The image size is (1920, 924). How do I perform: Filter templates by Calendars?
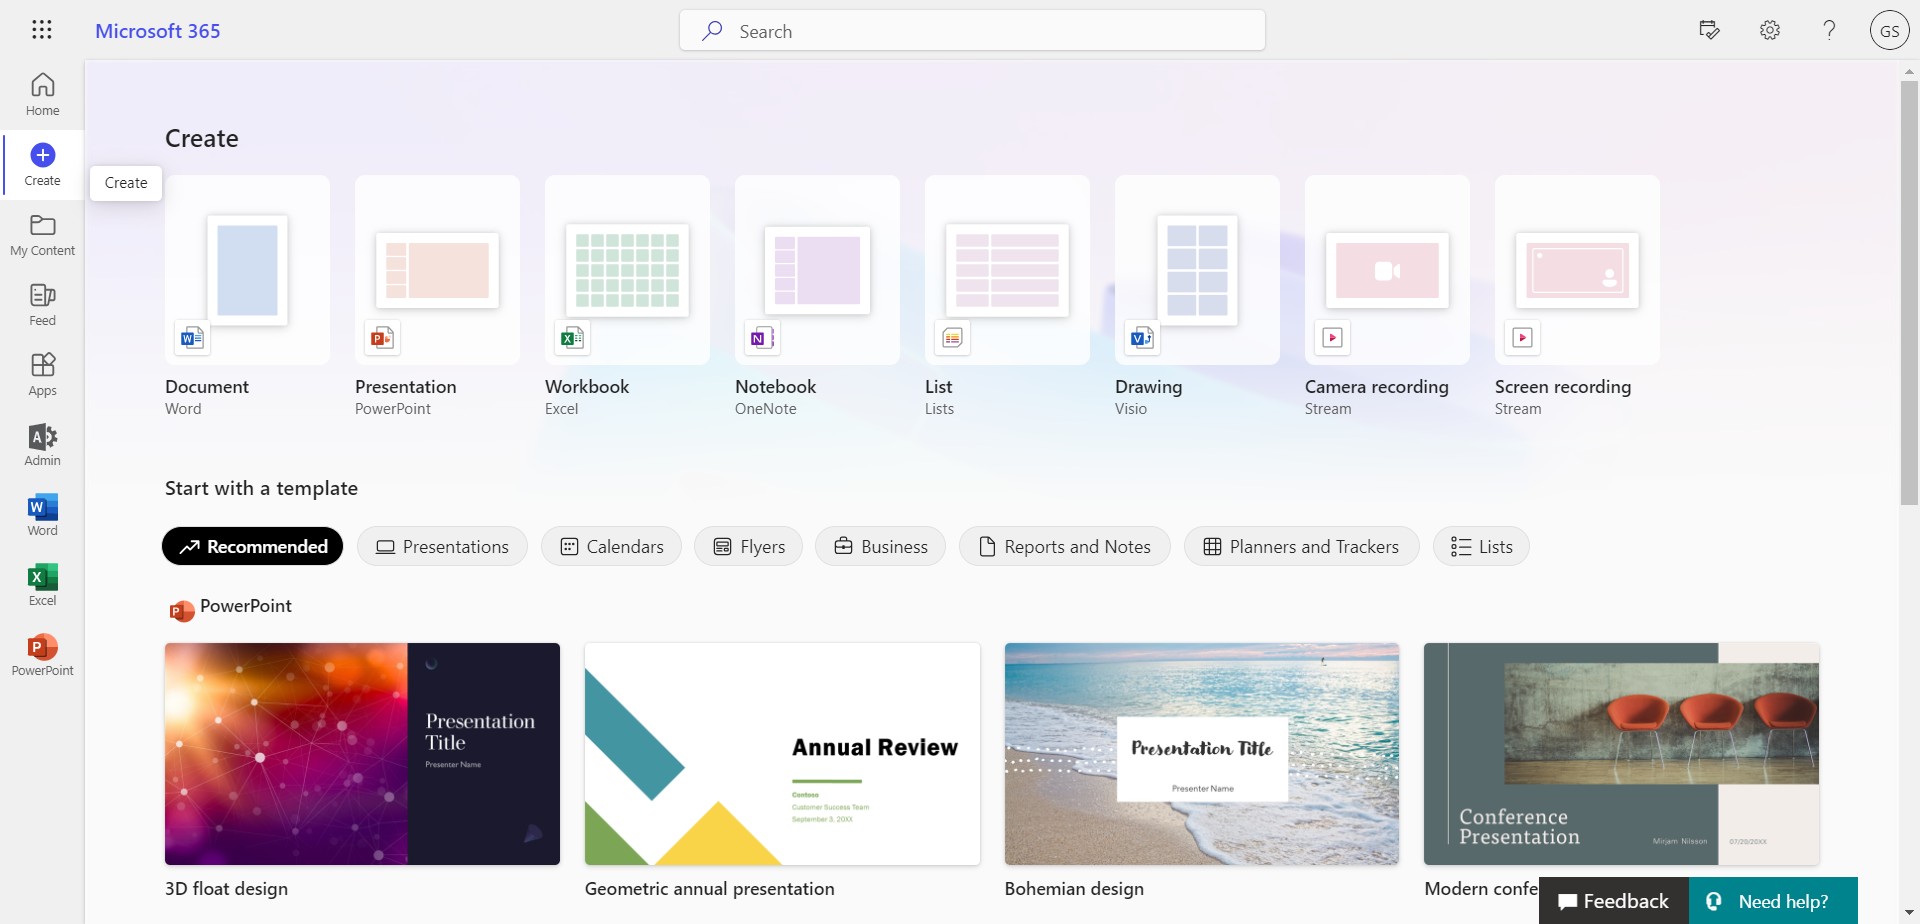click(x=611, y=546)
